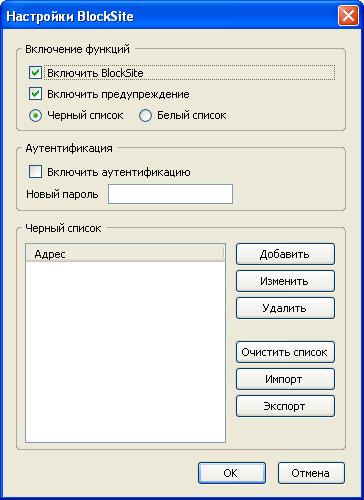The height and width of the screenshot is (500, 364).
Task: Confirm settings with the OK button
Action: (x=232, y=473)
